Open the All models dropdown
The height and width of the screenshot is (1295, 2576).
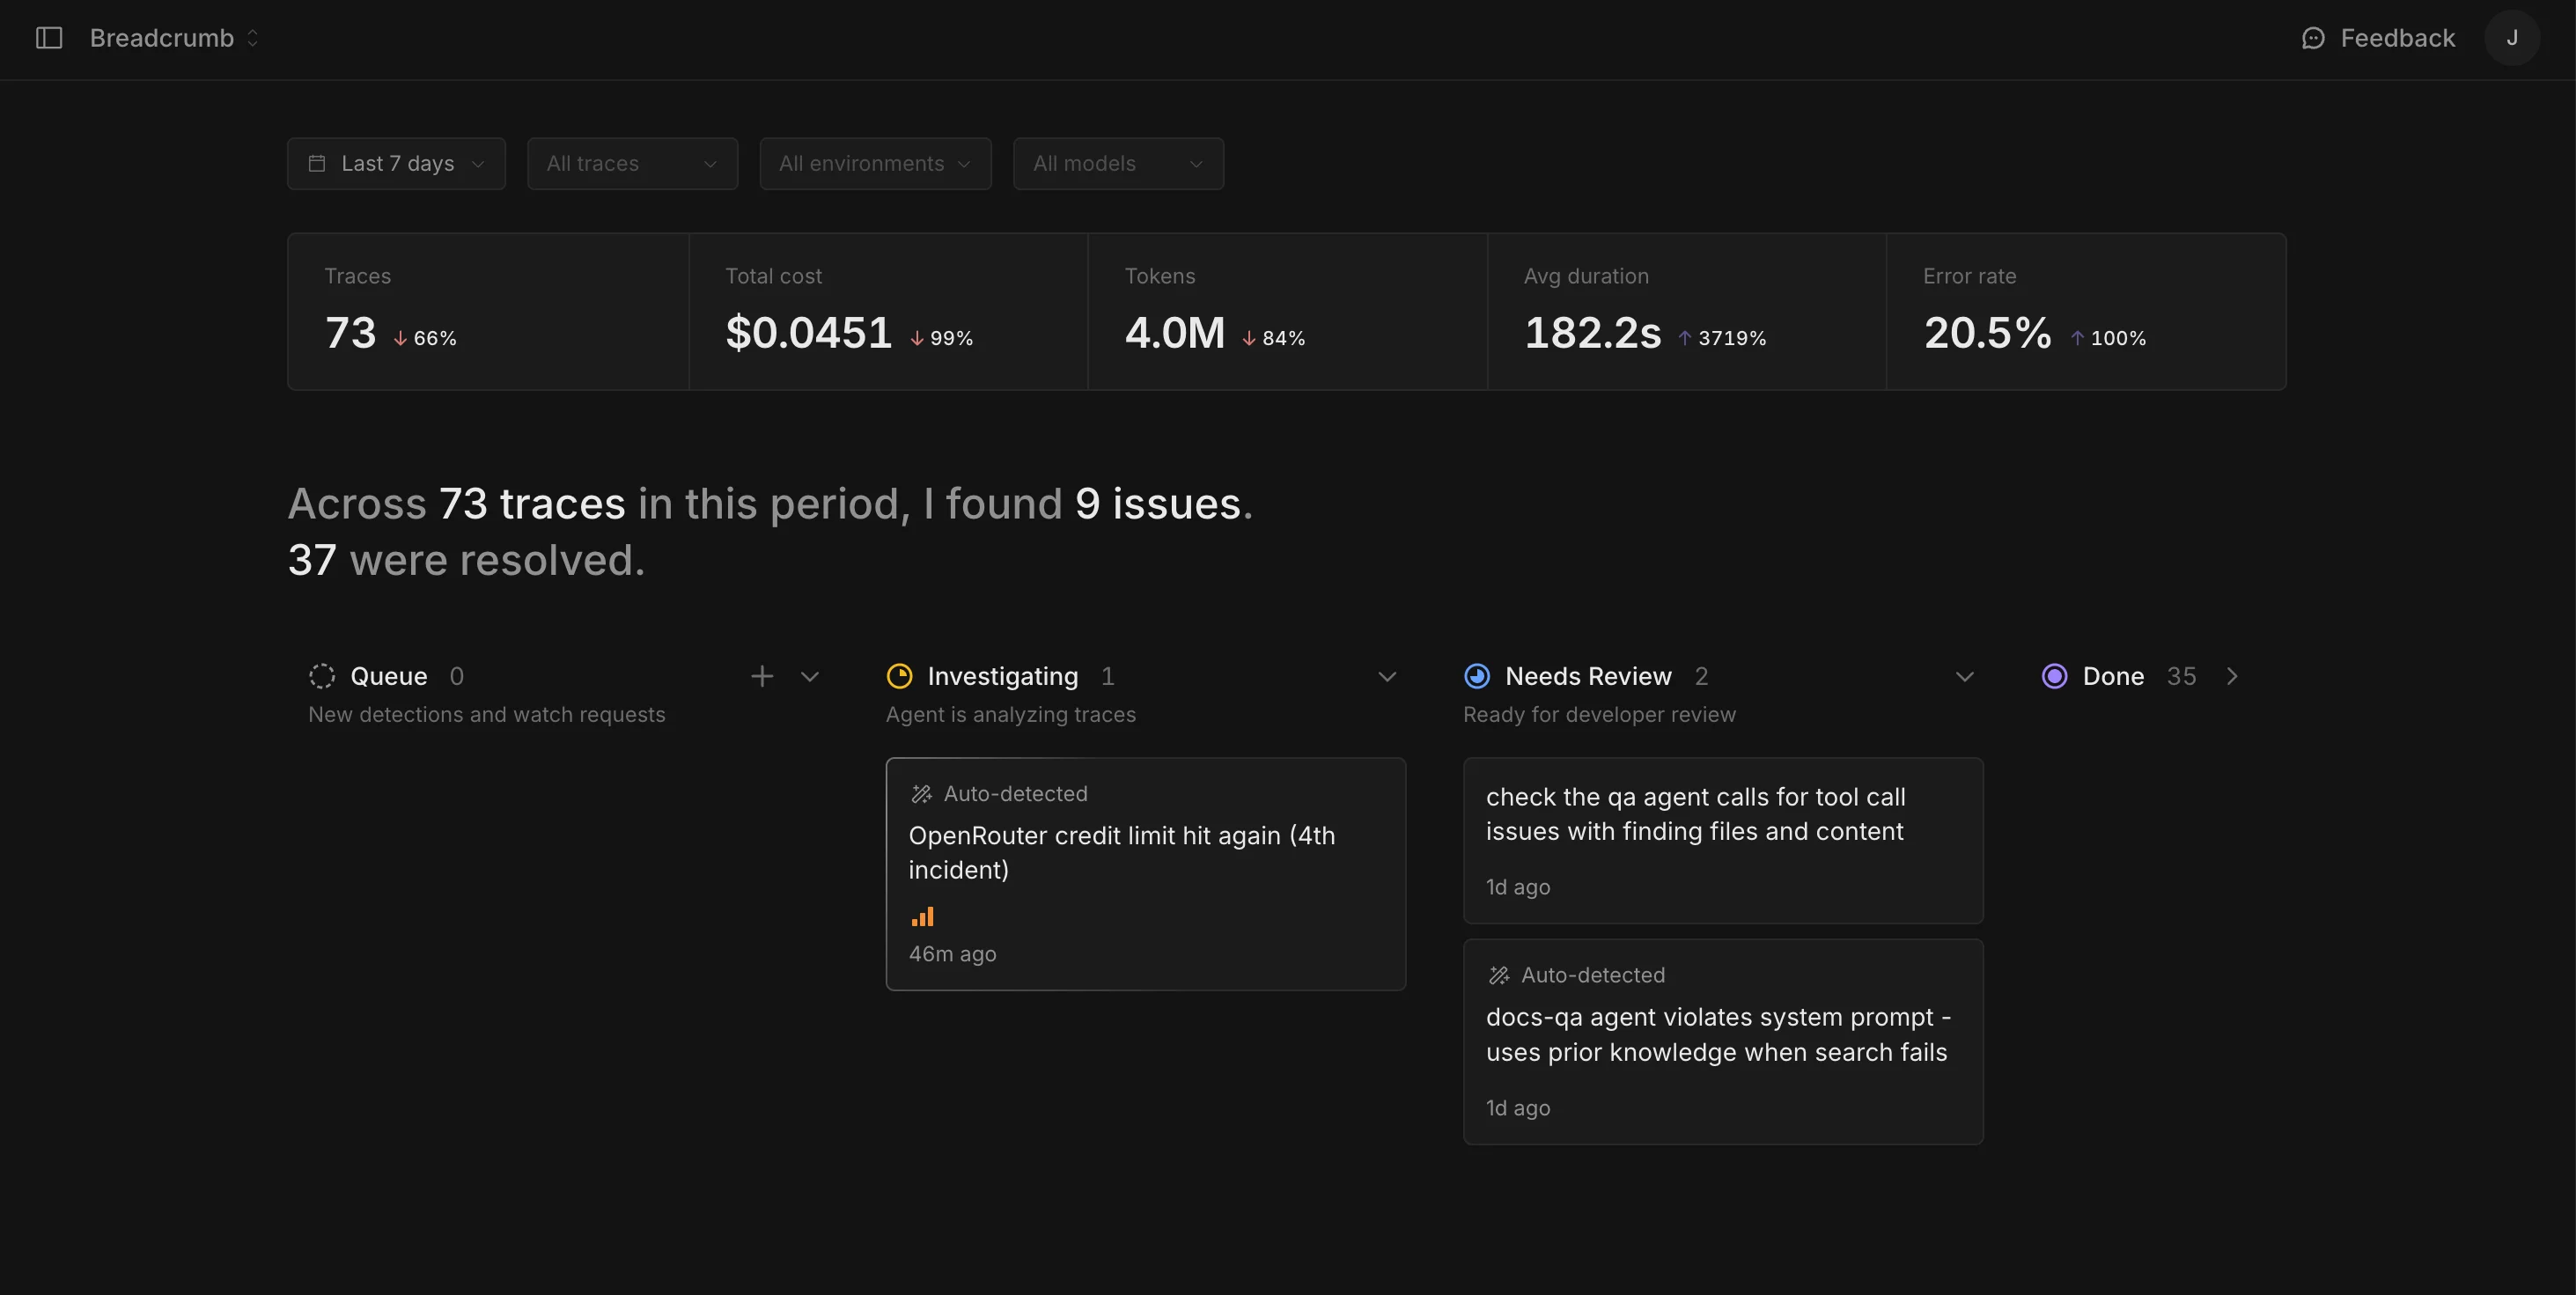(x=1118, y=163)
